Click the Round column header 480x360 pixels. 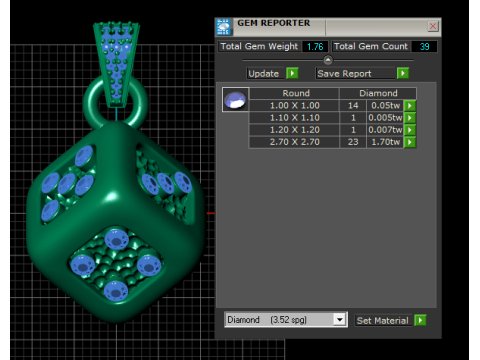294,93
